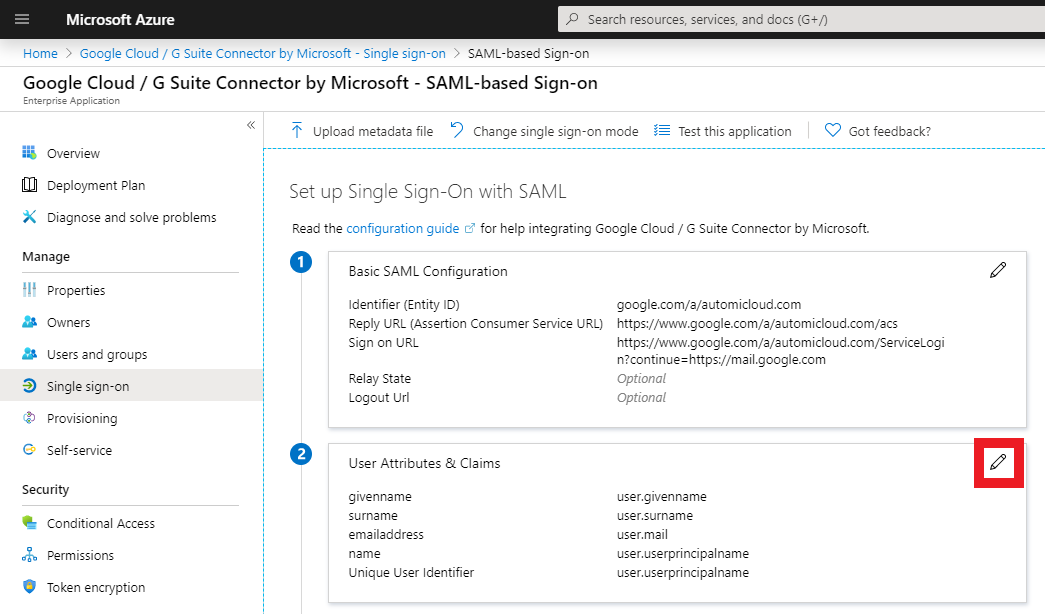Click Test this application

coord(722,131)
